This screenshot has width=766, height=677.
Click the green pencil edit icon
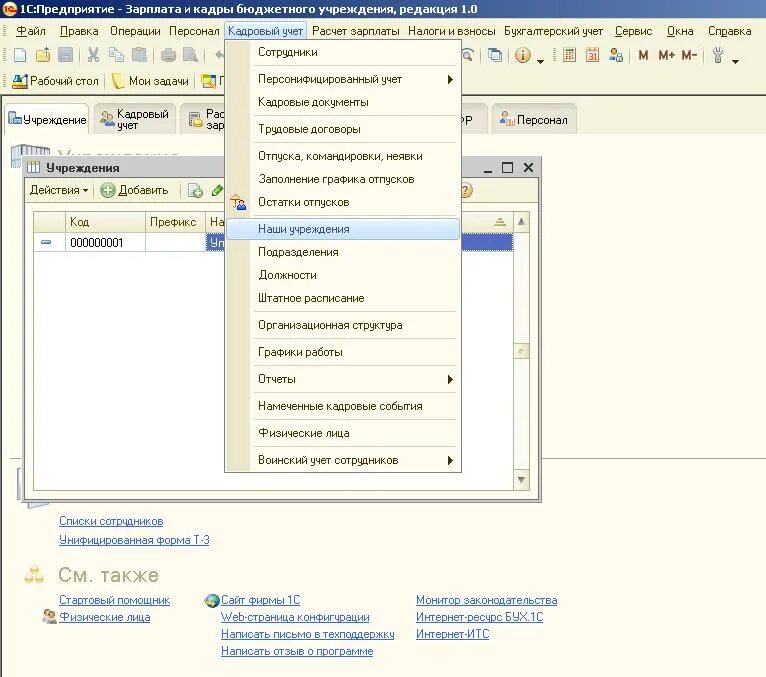217,190
